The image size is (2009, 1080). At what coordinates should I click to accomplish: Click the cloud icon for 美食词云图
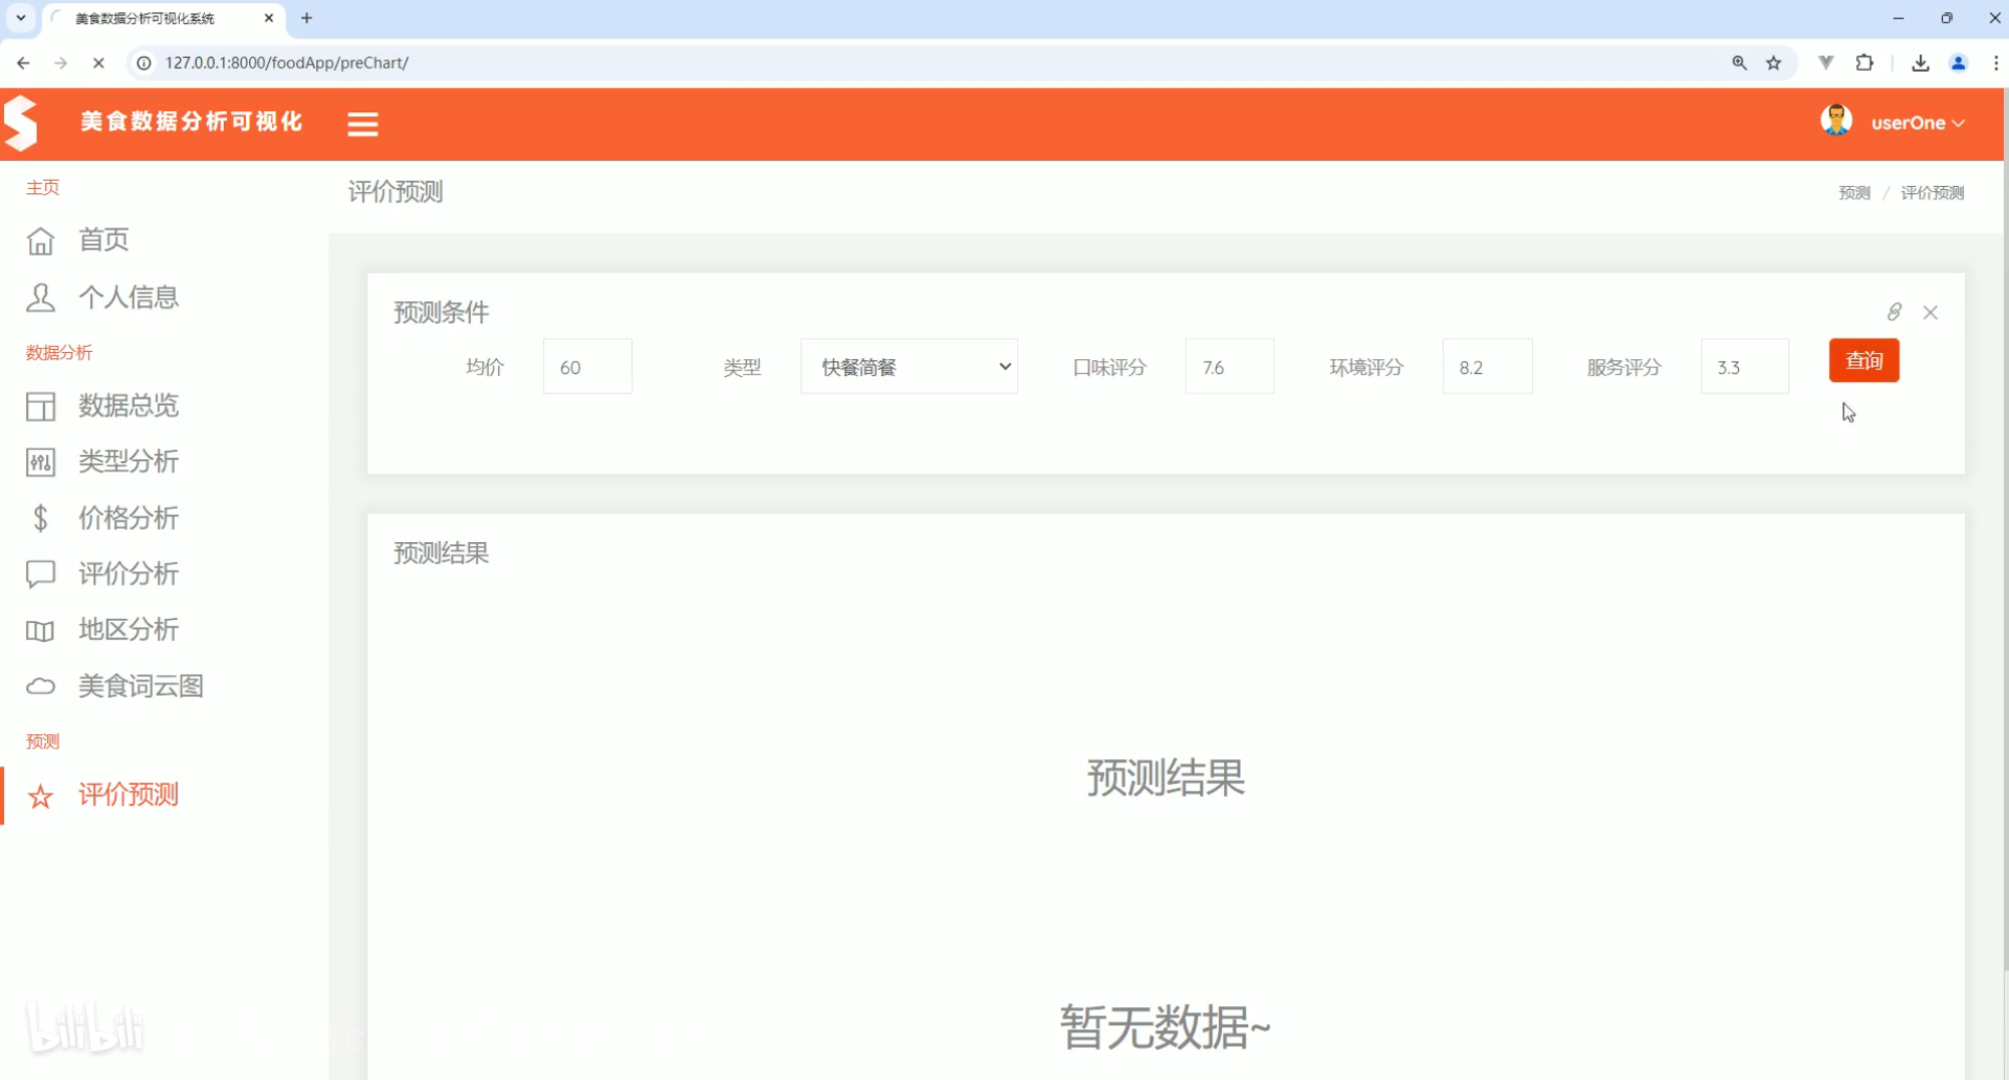(x=40, y=686)
